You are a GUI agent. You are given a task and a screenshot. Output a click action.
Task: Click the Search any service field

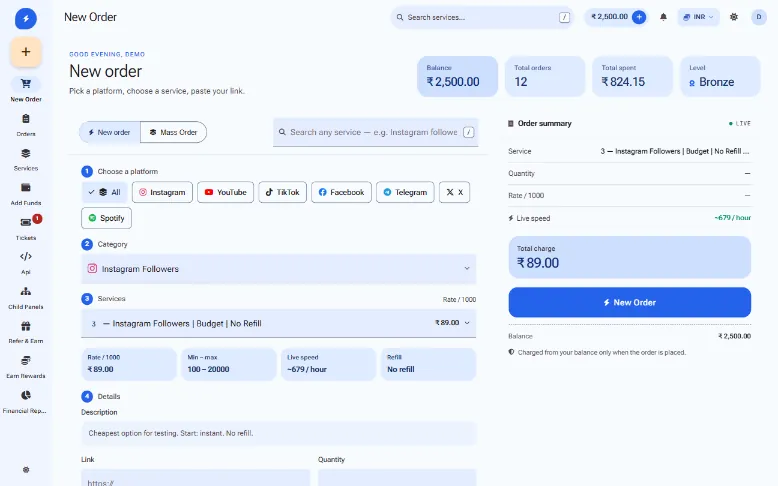tap(376, 132)
